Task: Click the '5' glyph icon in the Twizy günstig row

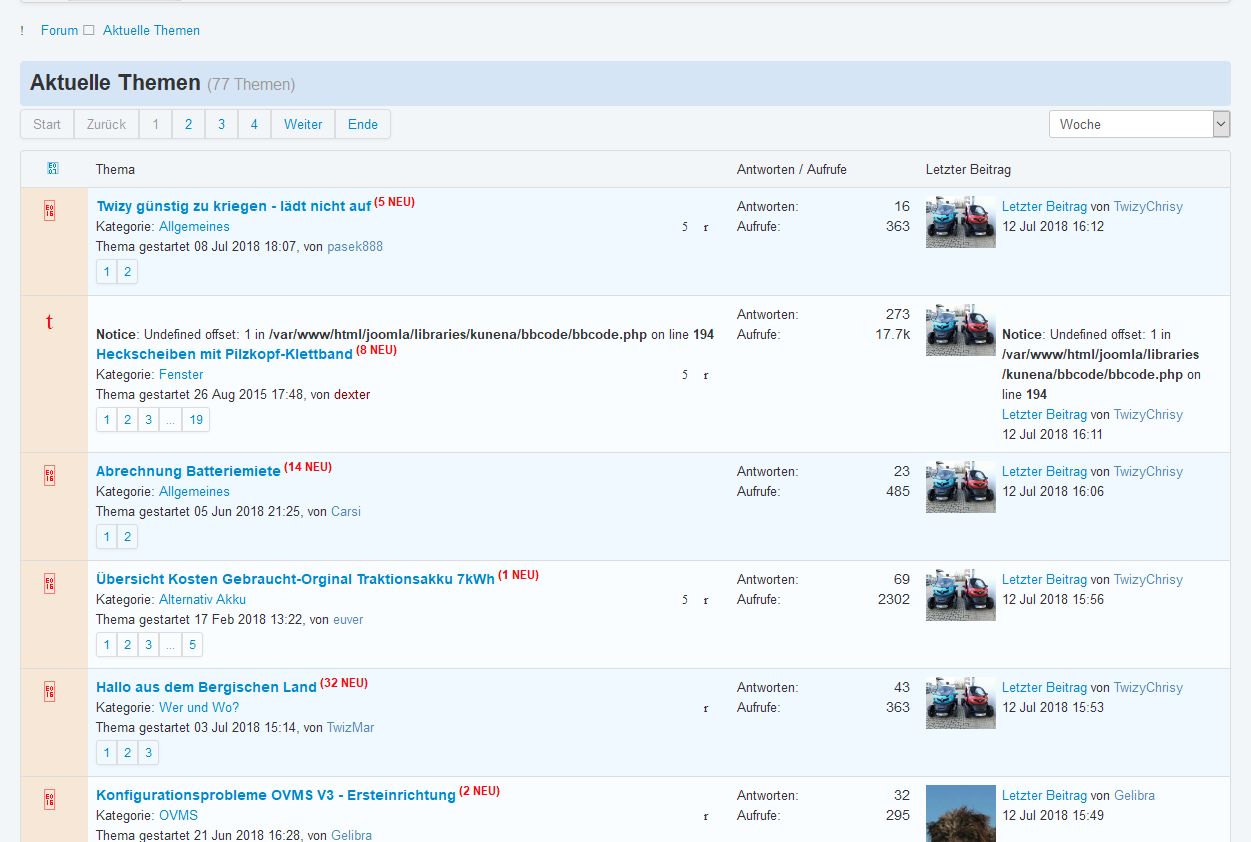Action: coord(685,227)
